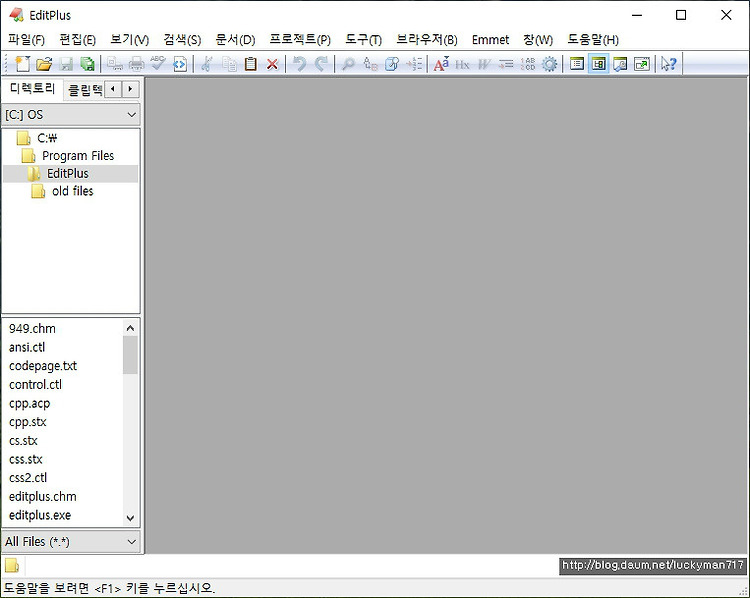Open the 프로젝트(P) menu
Screen dimensions: 750x598
(300, 40)
